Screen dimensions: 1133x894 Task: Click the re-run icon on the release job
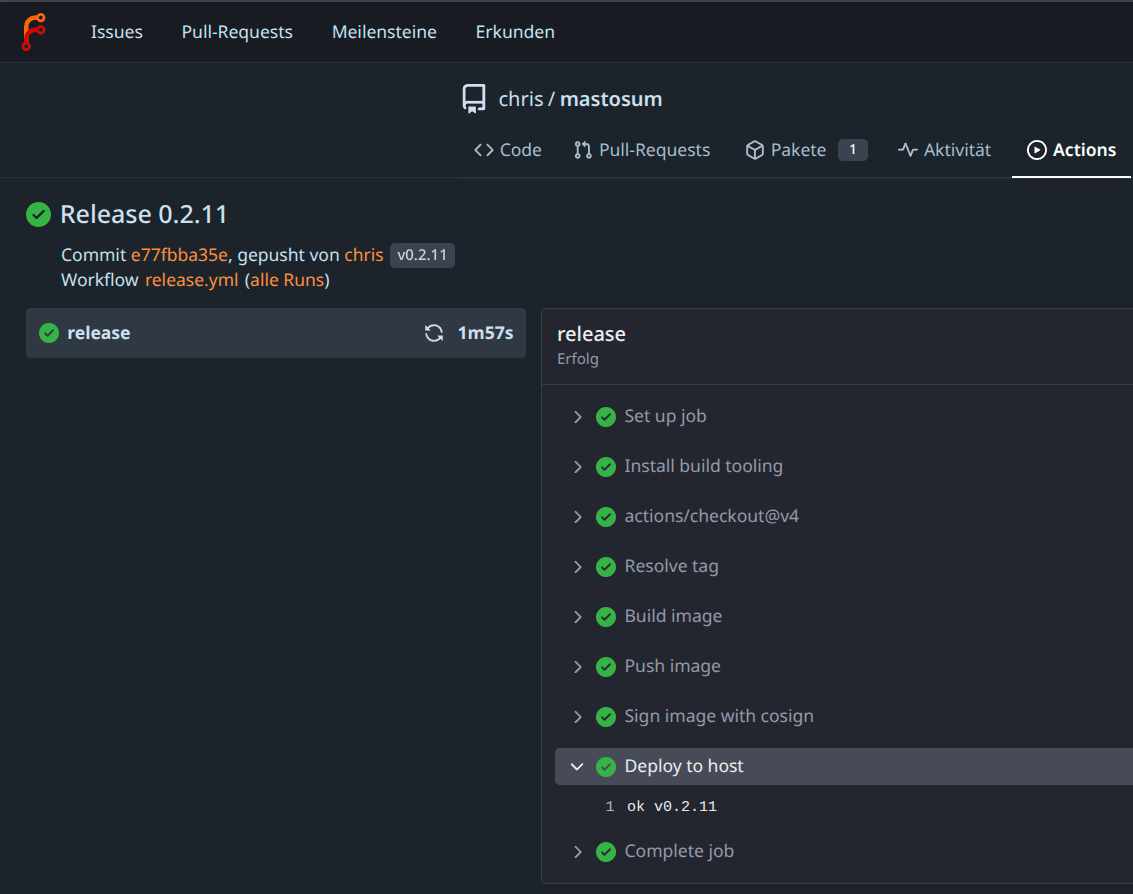tap(434, 333)
